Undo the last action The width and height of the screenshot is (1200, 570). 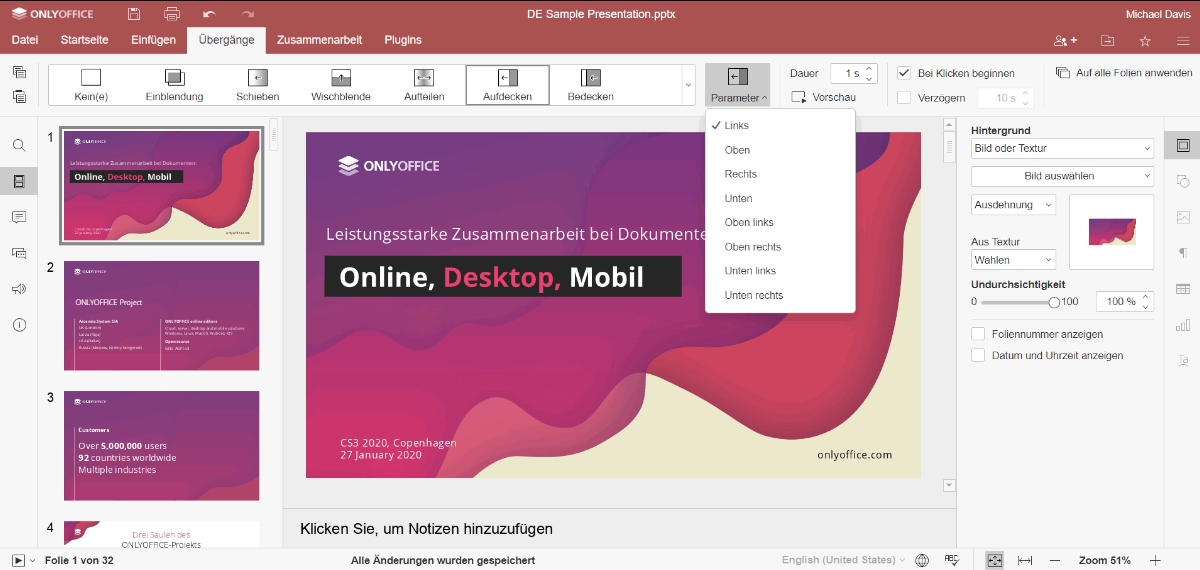pos(209,14)
